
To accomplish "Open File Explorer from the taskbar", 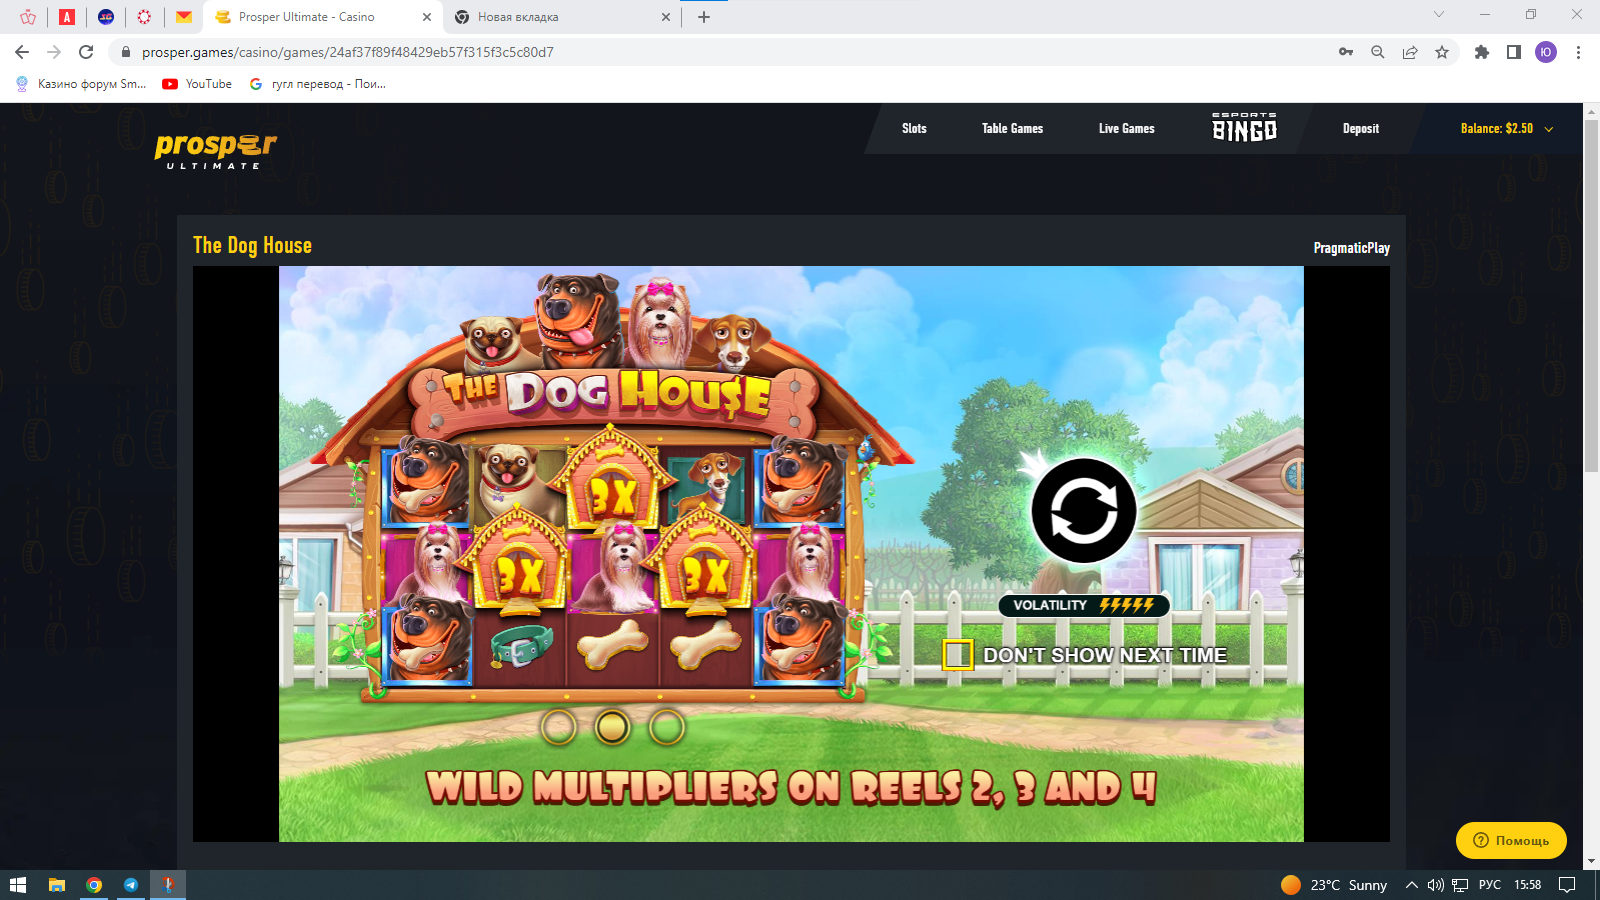I will point(57,885).
